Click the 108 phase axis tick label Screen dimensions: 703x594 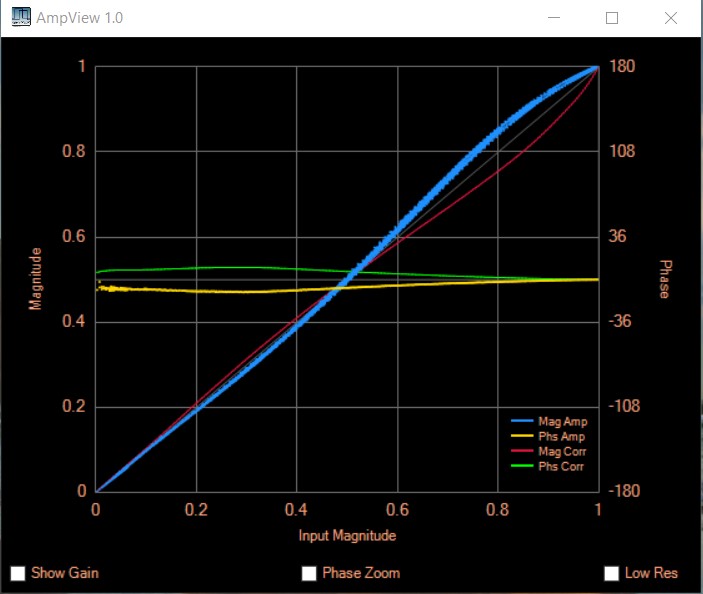pyautogui.click(x=624, y=152)
